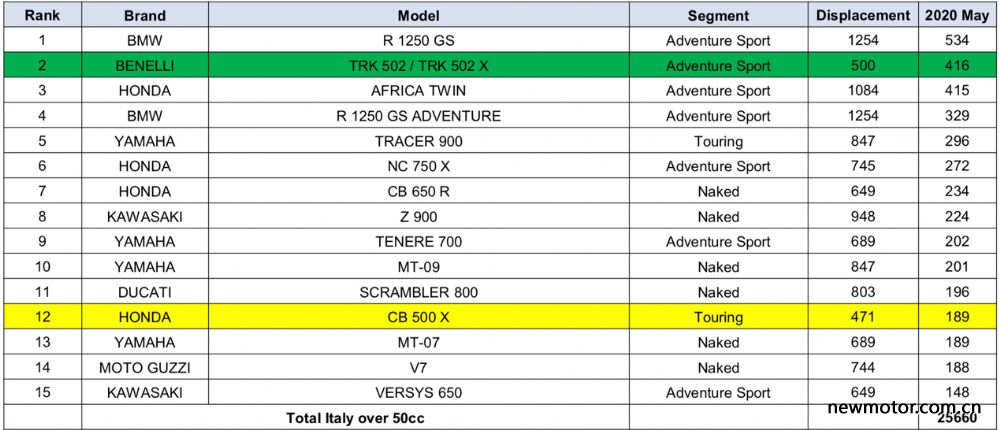Click the VERSYS 650 model cell
The height and width of the screenshot is (430, 1000).
[418, 392]
